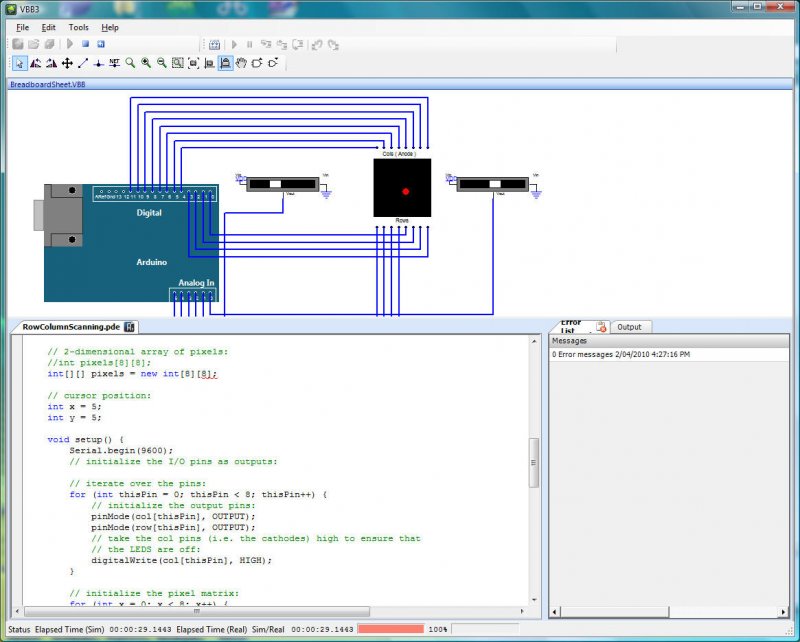Select the hand pan tool

241,63
